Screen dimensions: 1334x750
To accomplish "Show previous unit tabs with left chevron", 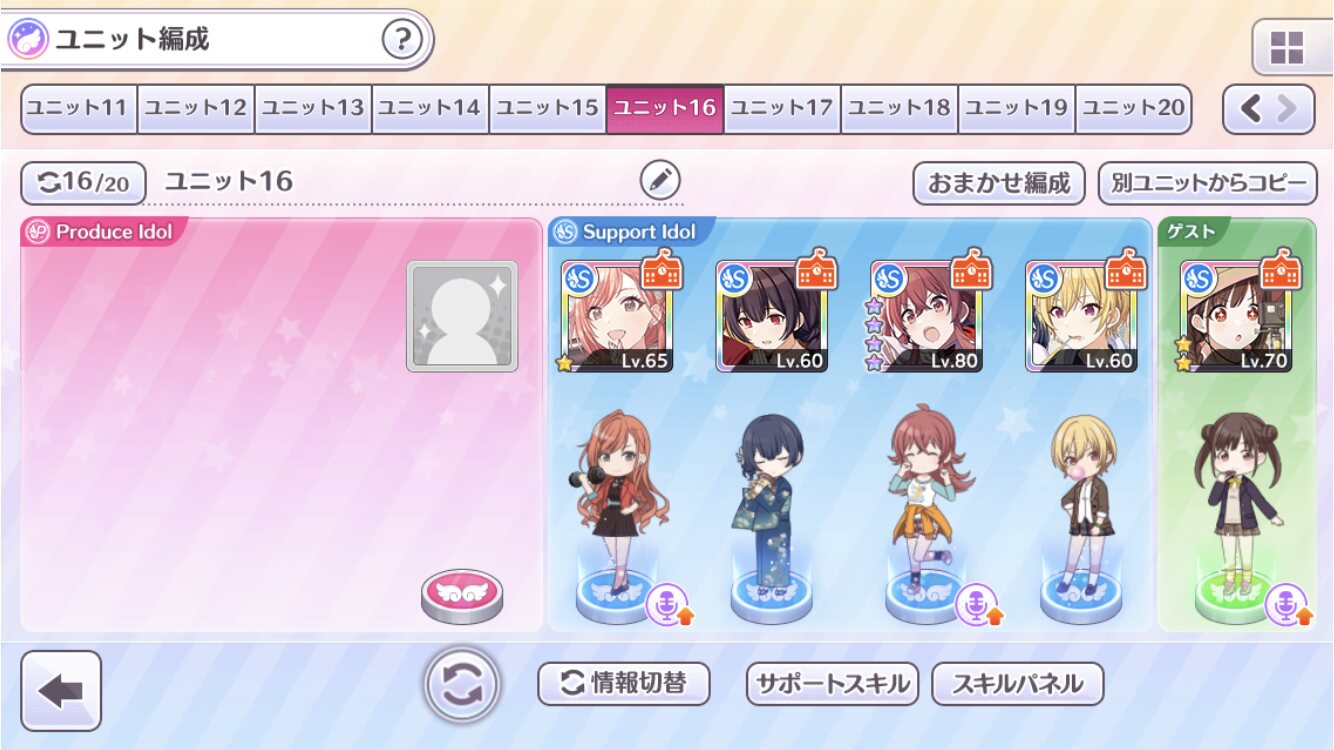I will 1250,109.
